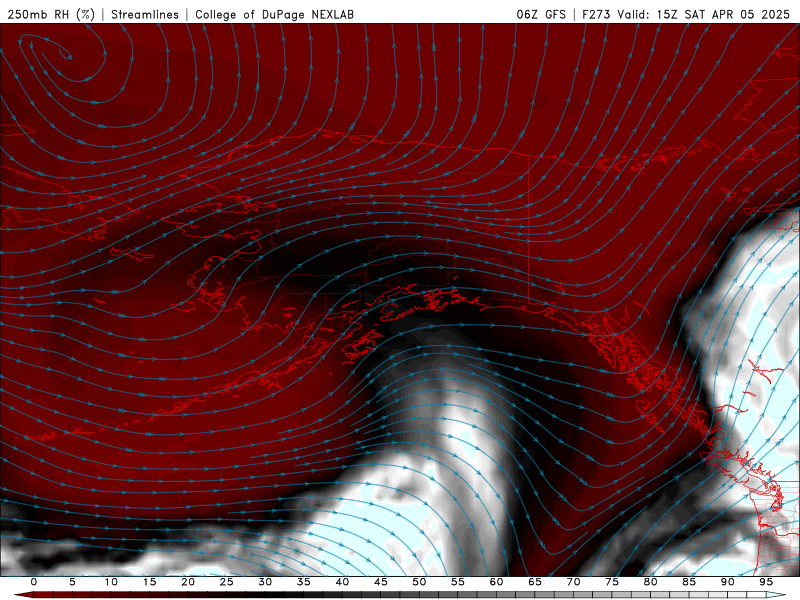Image resolution: width=800 pixels, height=600 pixels.
Task: Click the colorbar label "90"
Action: point(727,582)
